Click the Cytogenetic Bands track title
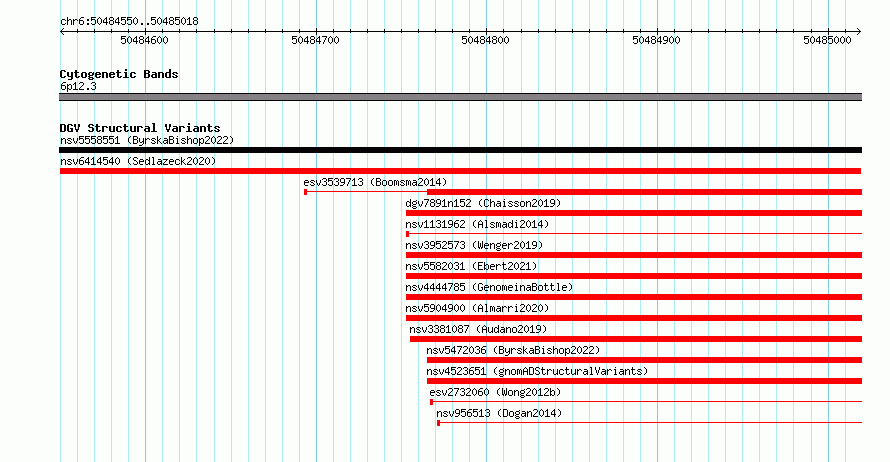The height and width of the screenshot is (462, 890). tap(119, 74)
